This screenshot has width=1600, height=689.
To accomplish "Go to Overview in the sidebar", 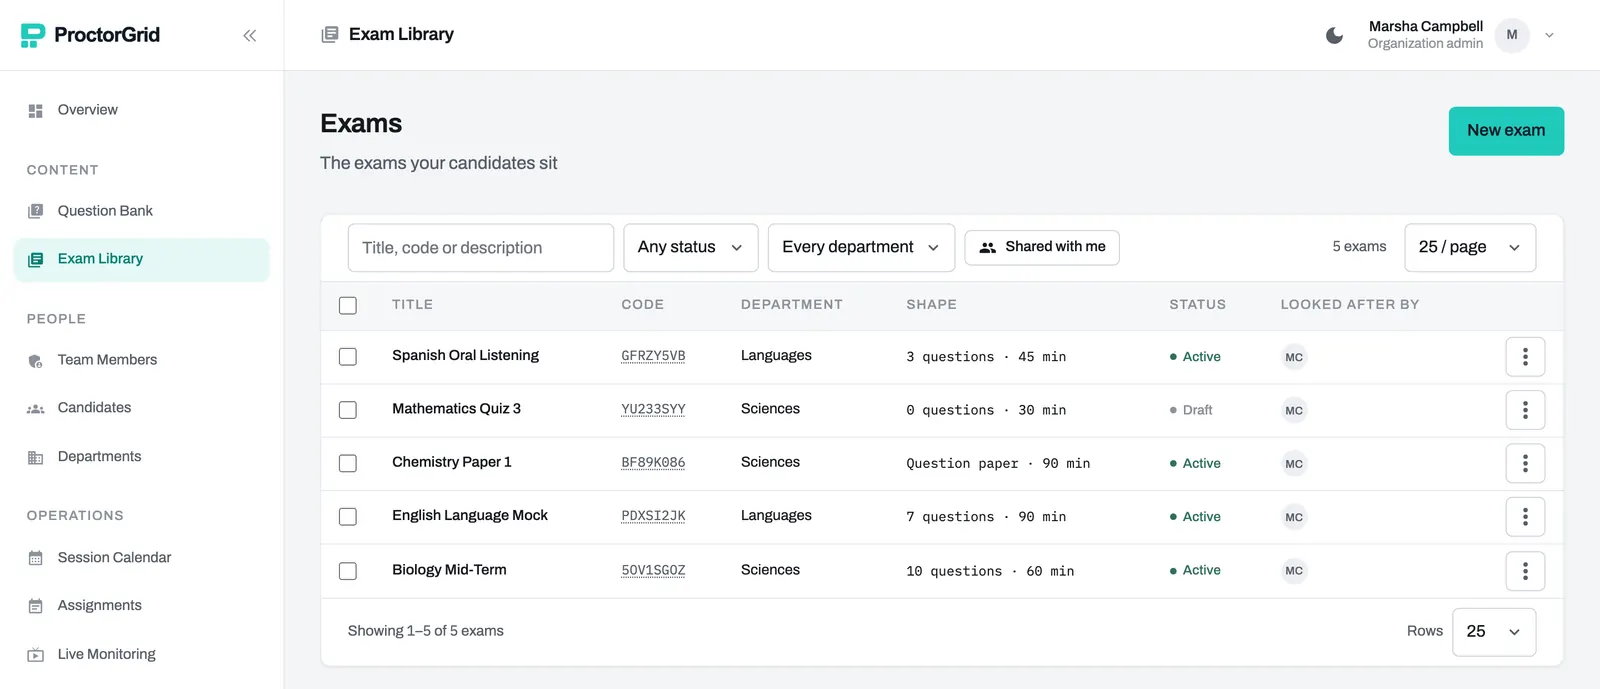I will point(142,110).
